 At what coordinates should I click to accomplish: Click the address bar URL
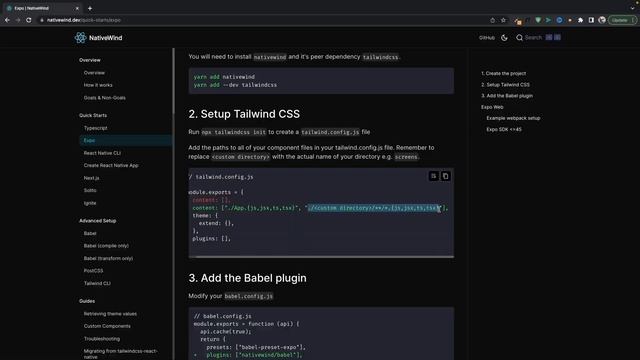pos(84,20)
